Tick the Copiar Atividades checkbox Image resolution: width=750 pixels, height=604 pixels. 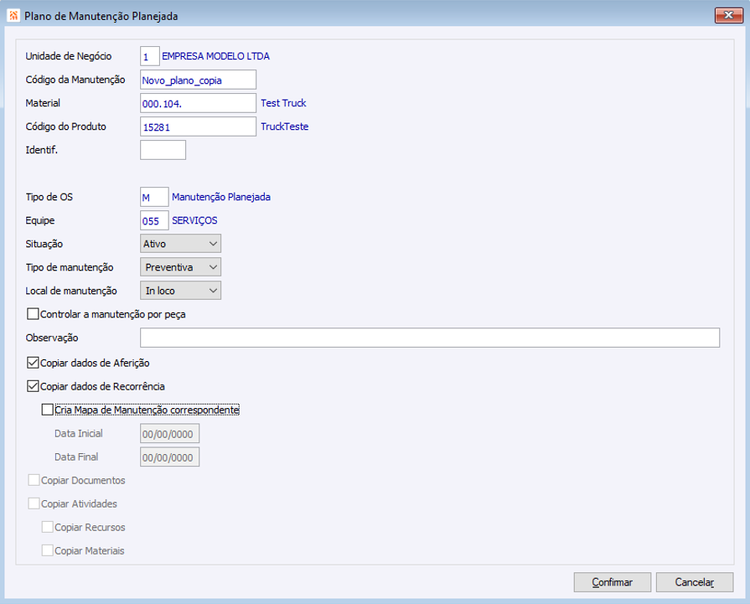(x=33, y=504)
